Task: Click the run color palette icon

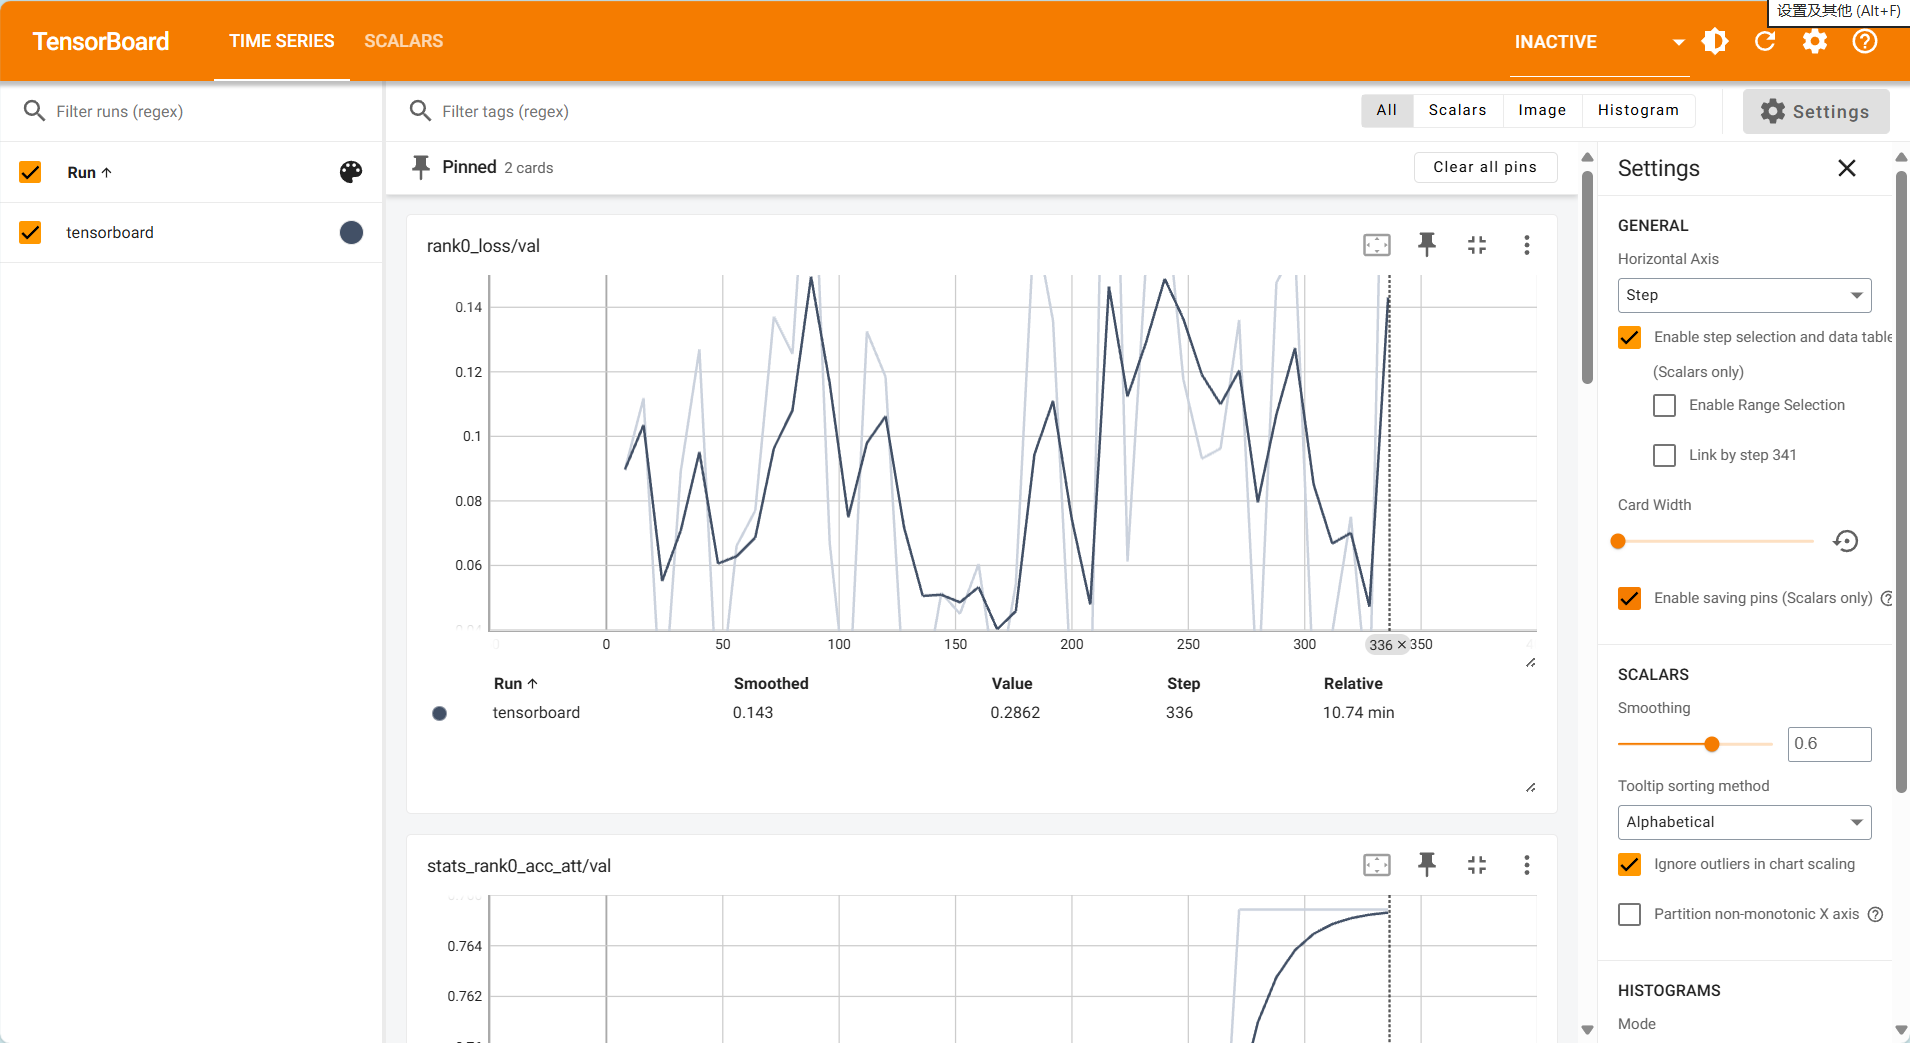Action: tap(351, 172)
